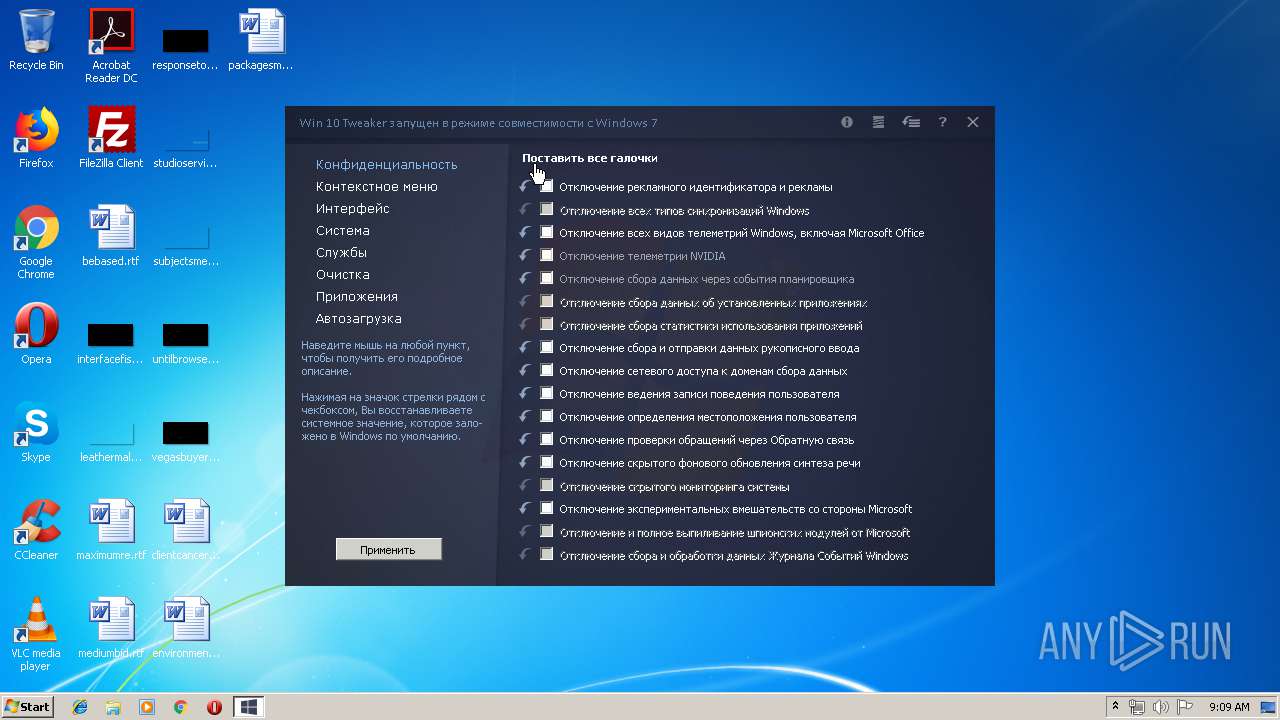This screenshot has width=1280, height=720.
Task: Select the bebased.rtf document icon
Action: pyautogui.click(x=111, y=236)
